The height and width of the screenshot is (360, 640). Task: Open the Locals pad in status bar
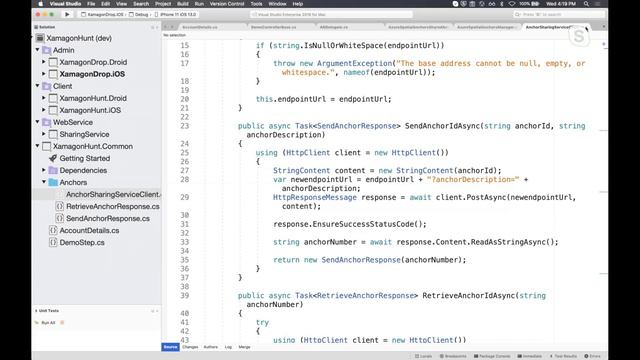[x=423, y=356]
